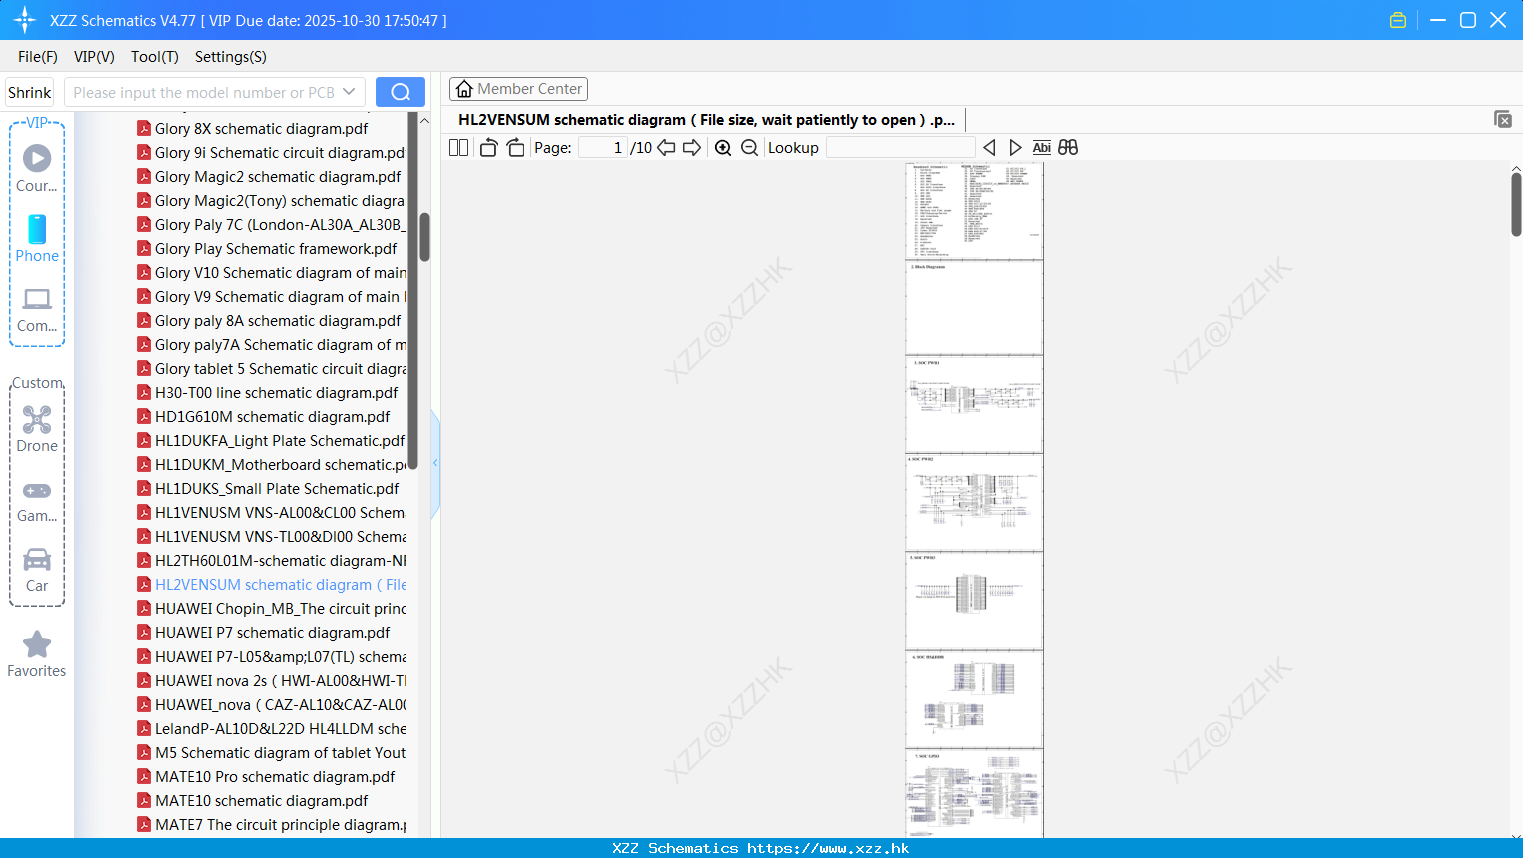Open the VIP(V) menu
1523x858 pixels.
click(94, 57)
